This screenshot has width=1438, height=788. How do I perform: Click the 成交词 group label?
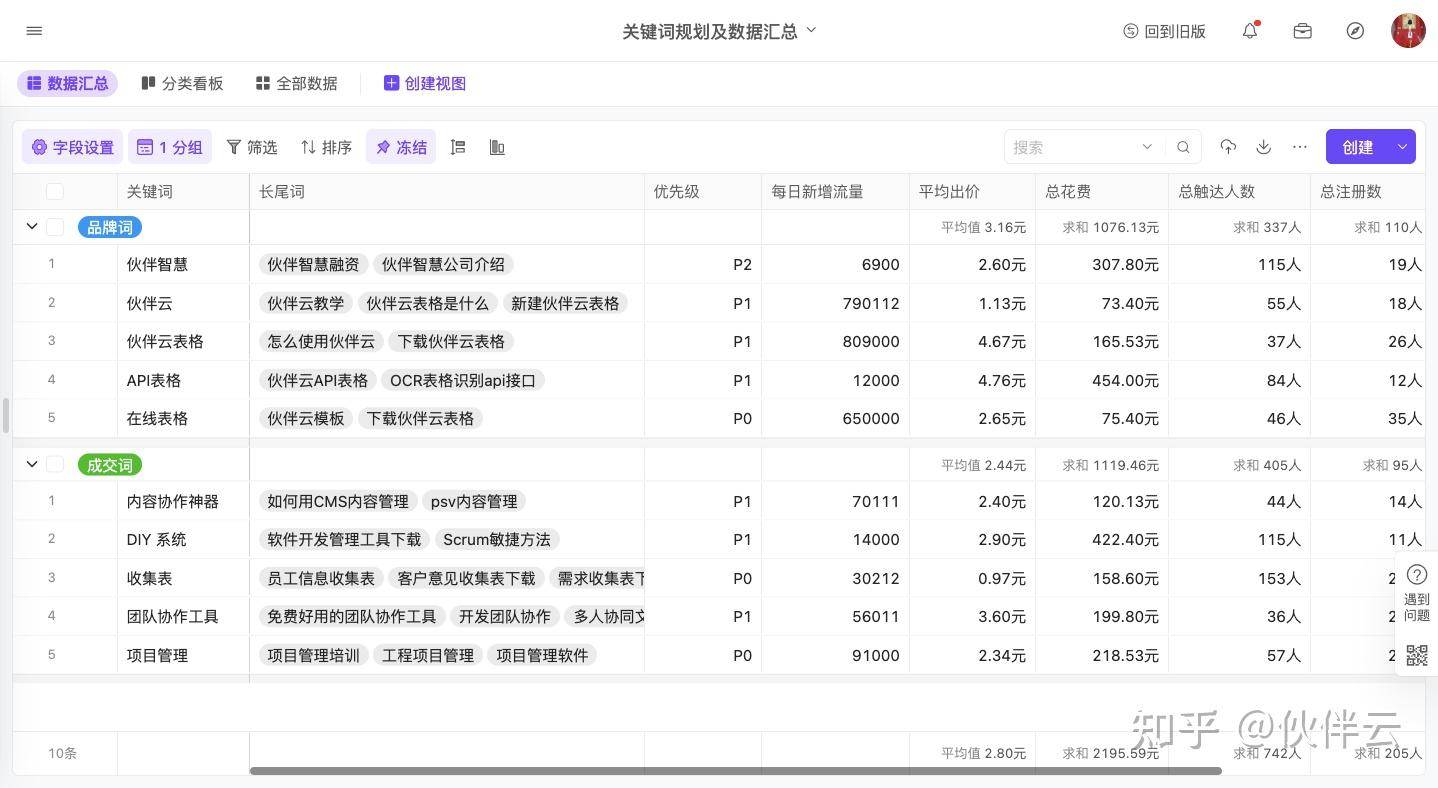[110, 464]
